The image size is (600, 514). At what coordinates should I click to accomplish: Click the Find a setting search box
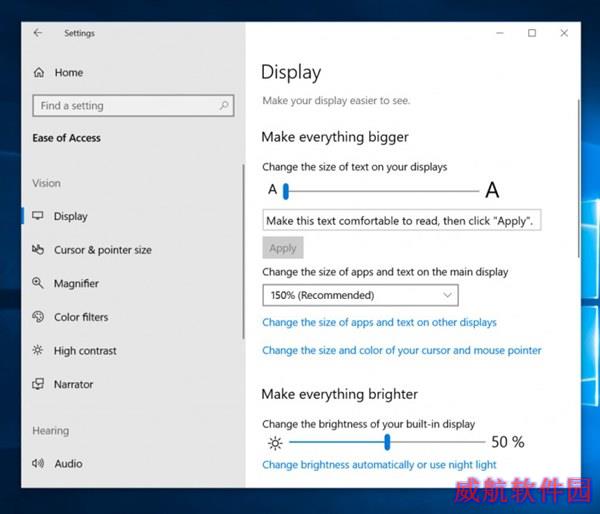pos(133,106)
